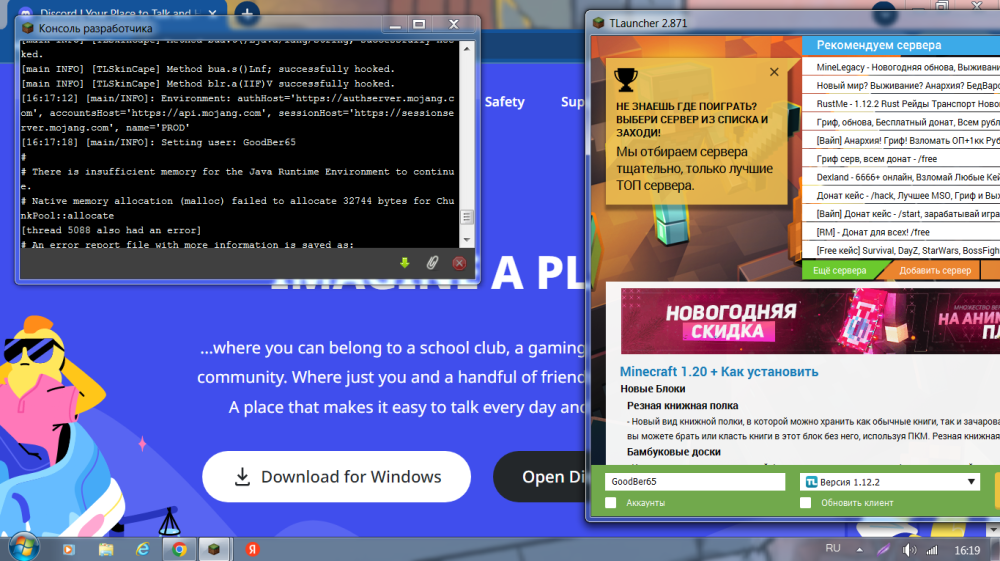1000x561 pixels.
Task: Toggle the Аккаунты checkbox
Action: (611, 503)
